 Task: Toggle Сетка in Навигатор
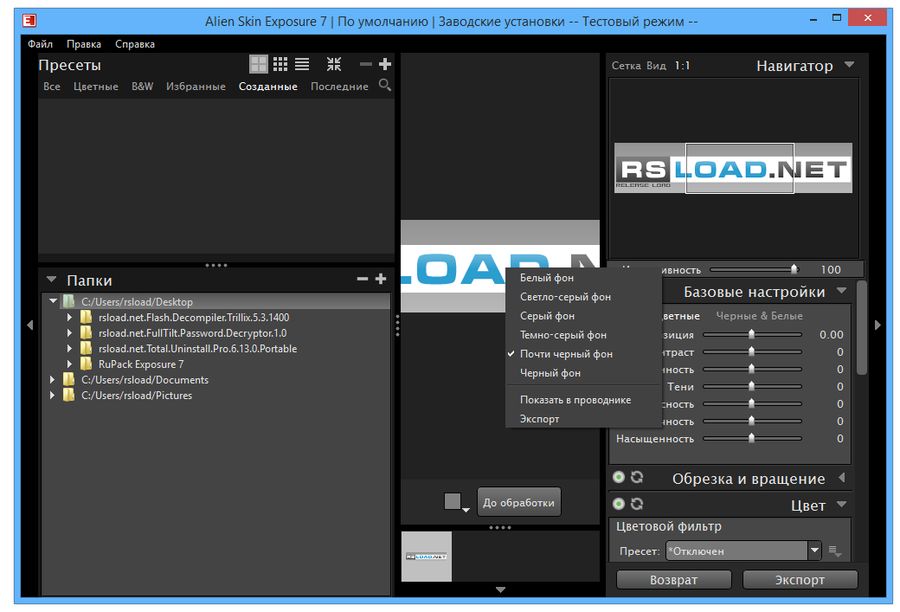pyautogui.click(x=626, y=65)
